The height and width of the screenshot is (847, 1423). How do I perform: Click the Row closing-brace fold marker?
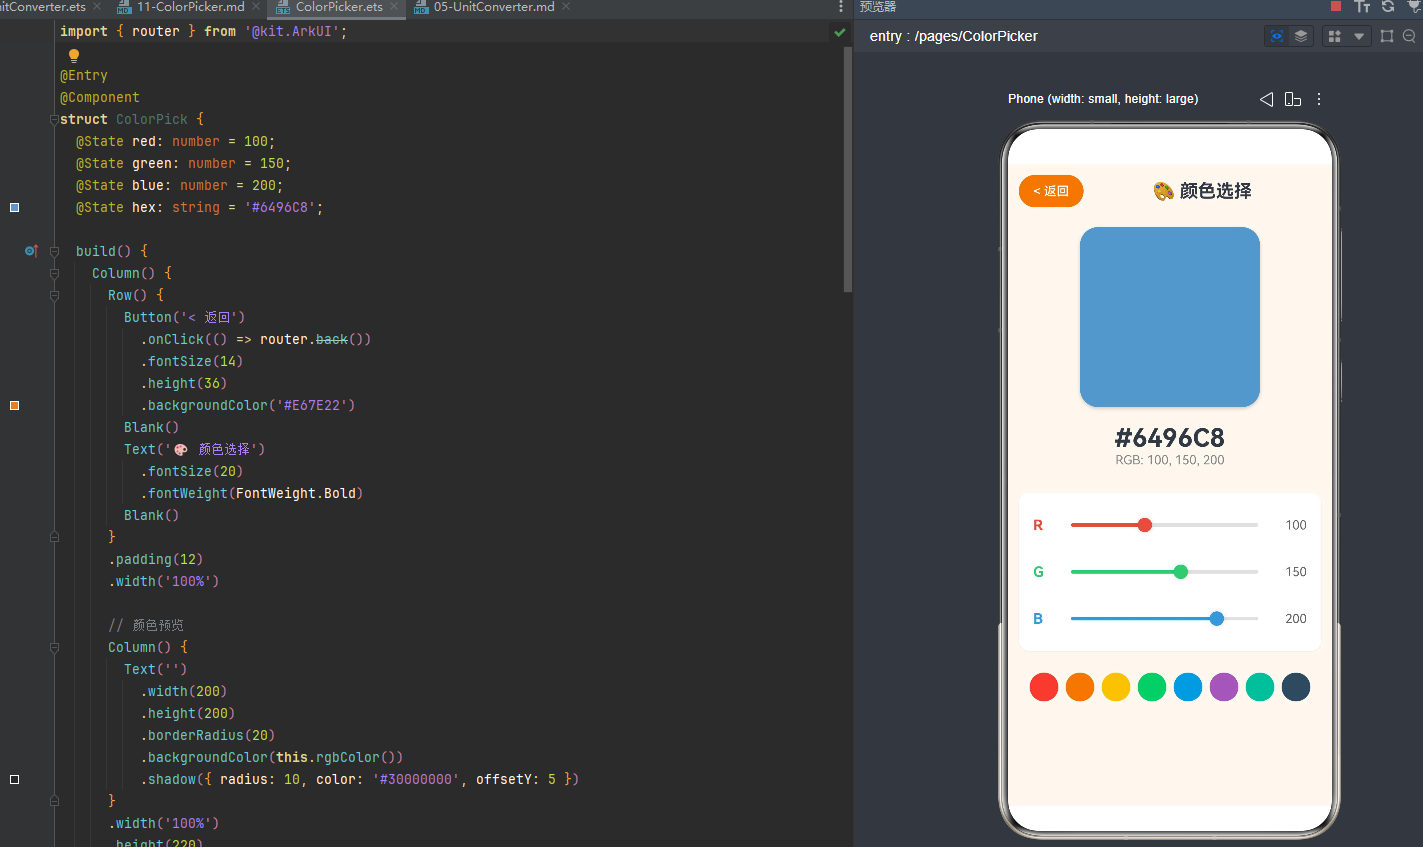click(54, 537)
